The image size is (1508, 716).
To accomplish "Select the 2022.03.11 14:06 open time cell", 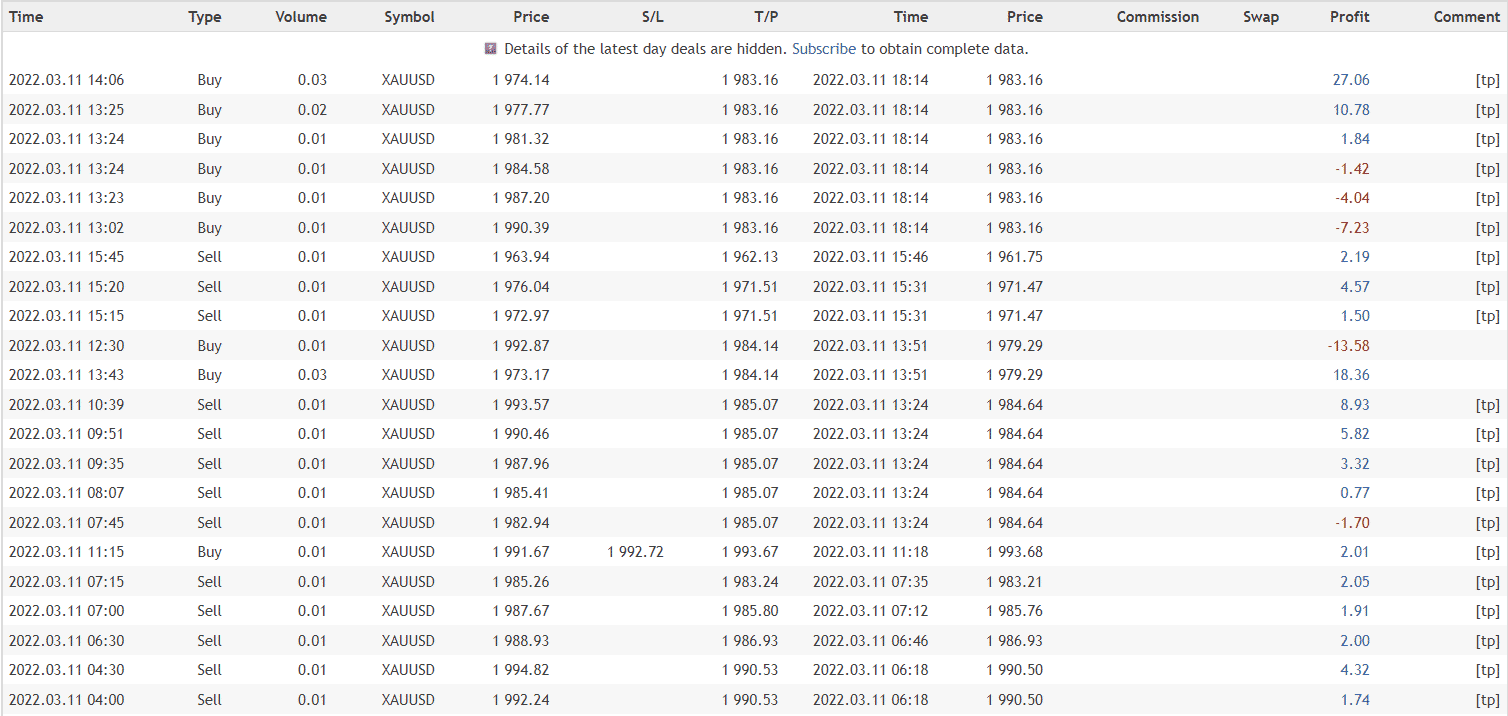I will point(67,80).
